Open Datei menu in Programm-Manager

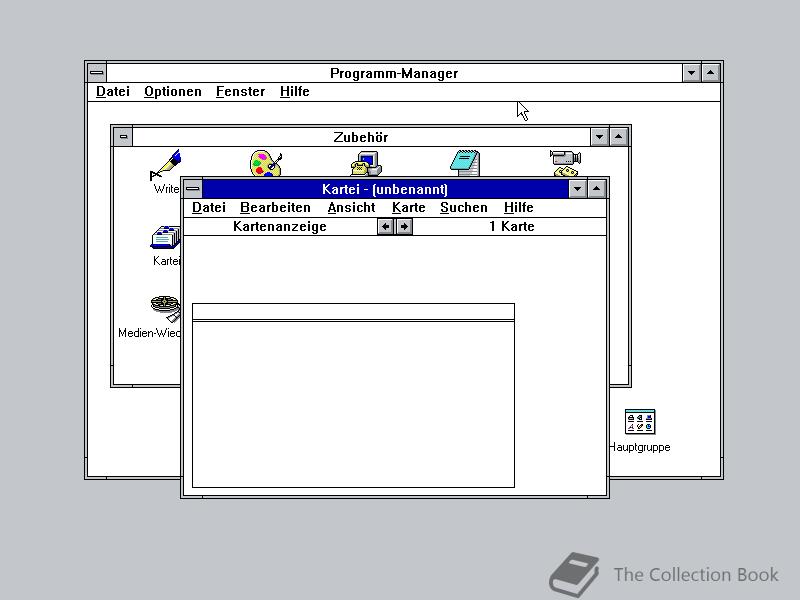pos(113,92)
